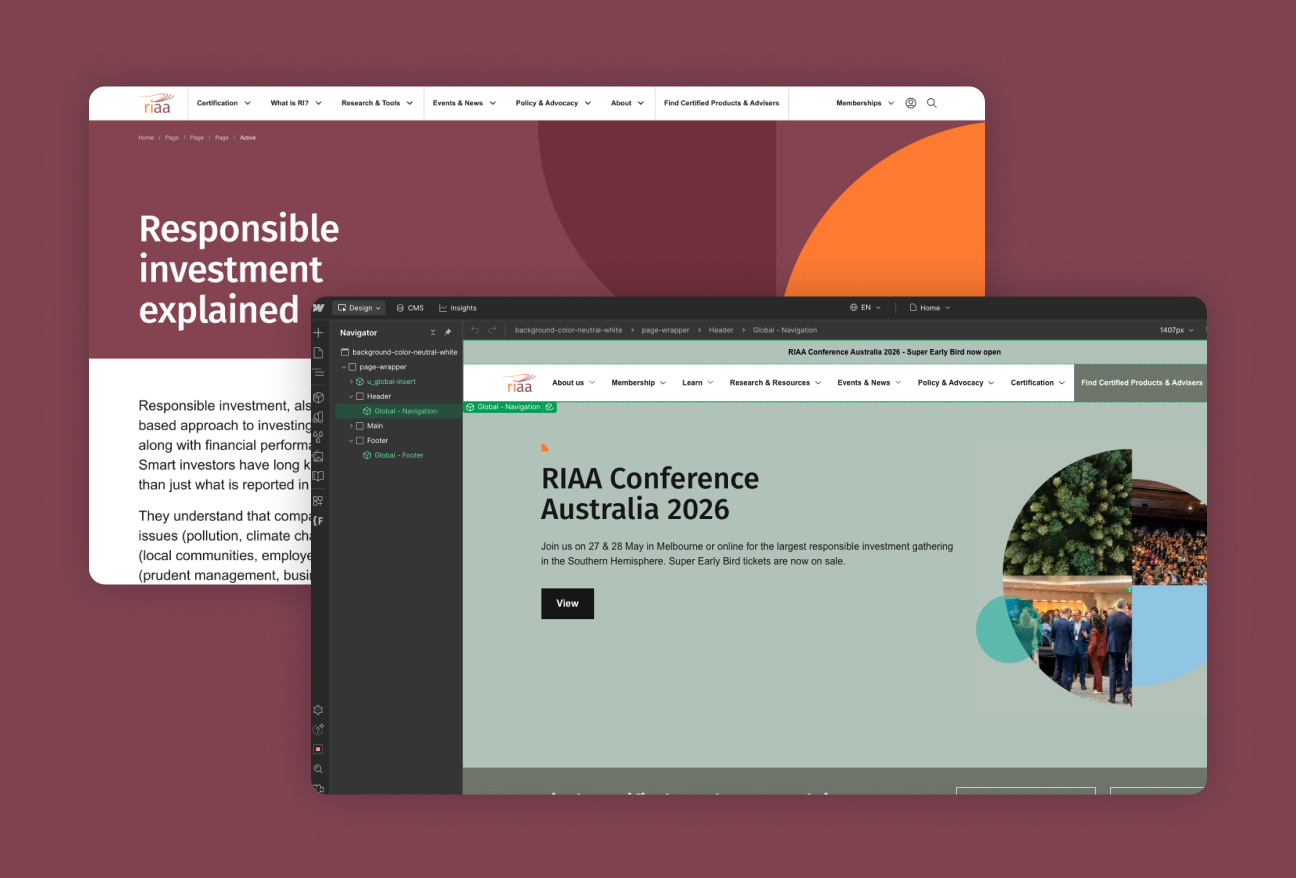Collapse the page-wrapper tree node
The height and width of the screenshot is (878, 1296).
point(344,367)
